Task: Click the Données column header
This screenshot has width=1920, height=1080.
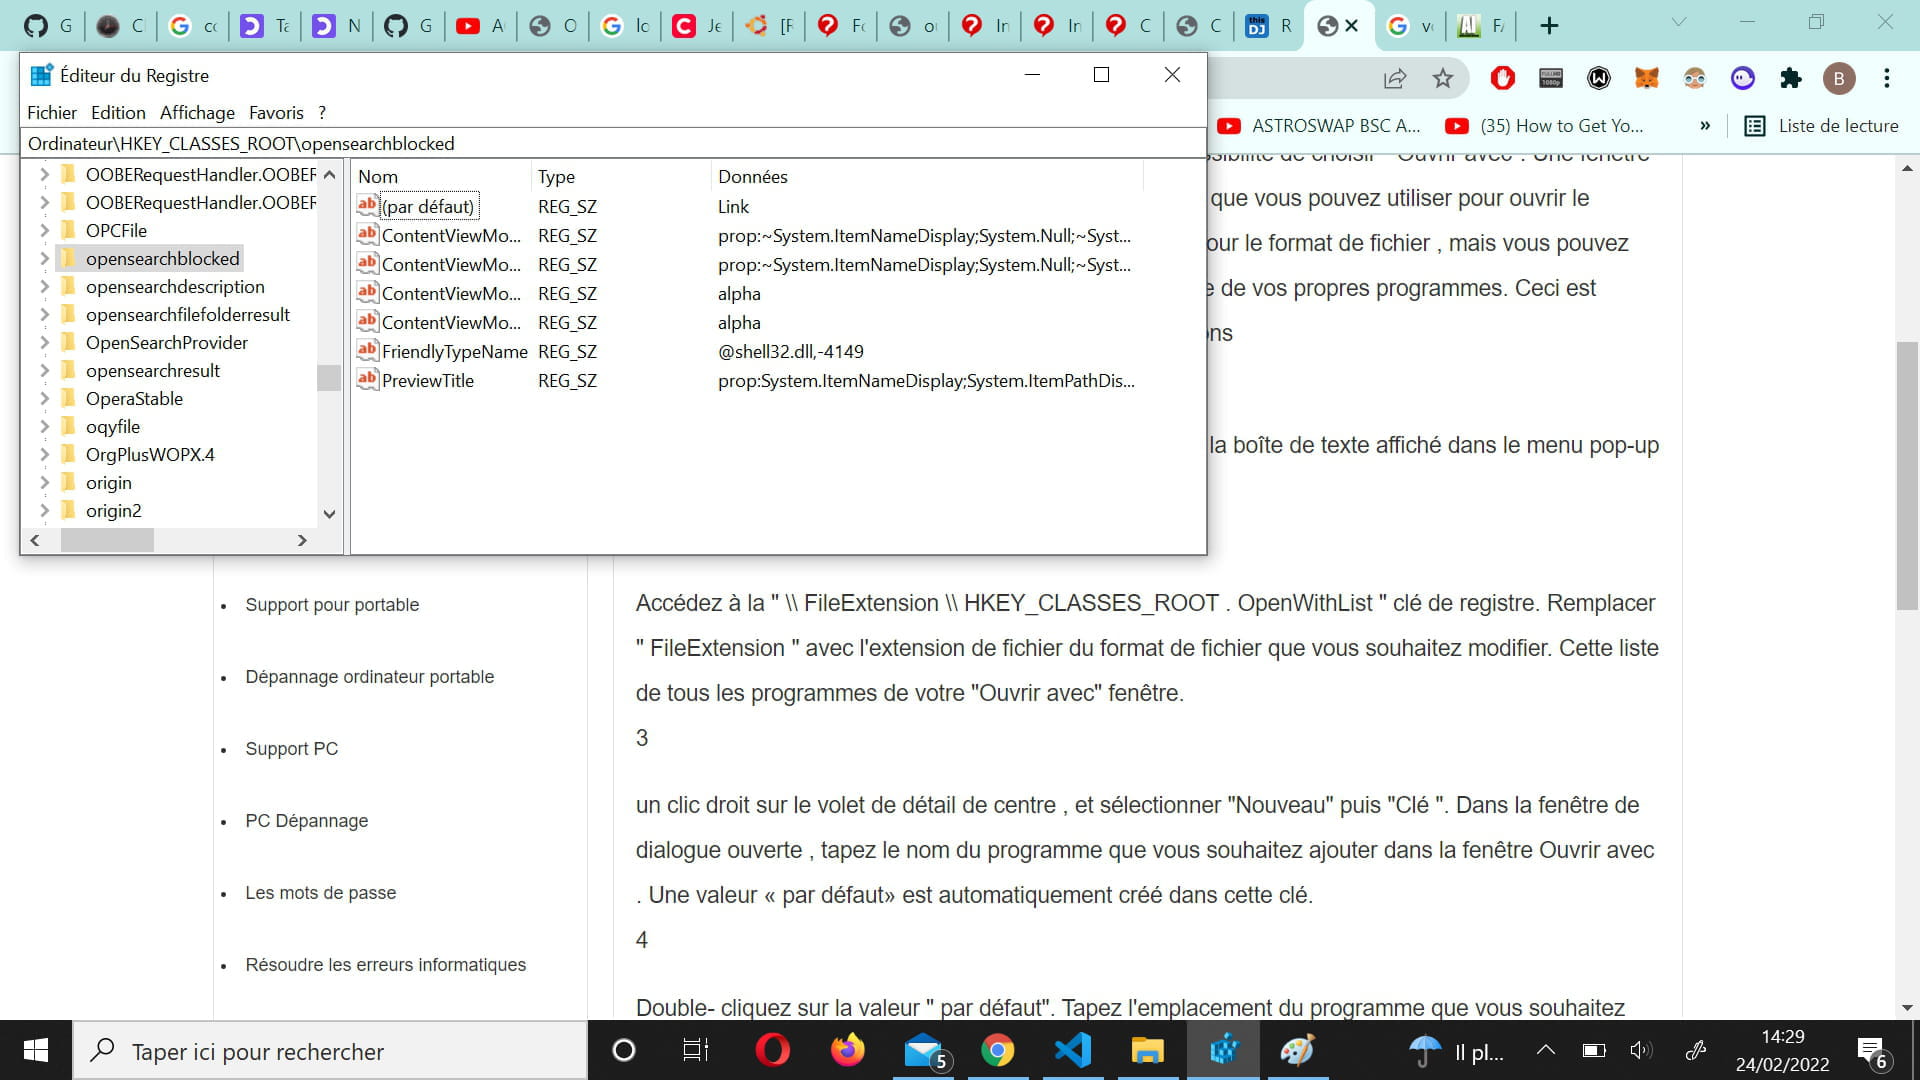Action: [926, 176]
